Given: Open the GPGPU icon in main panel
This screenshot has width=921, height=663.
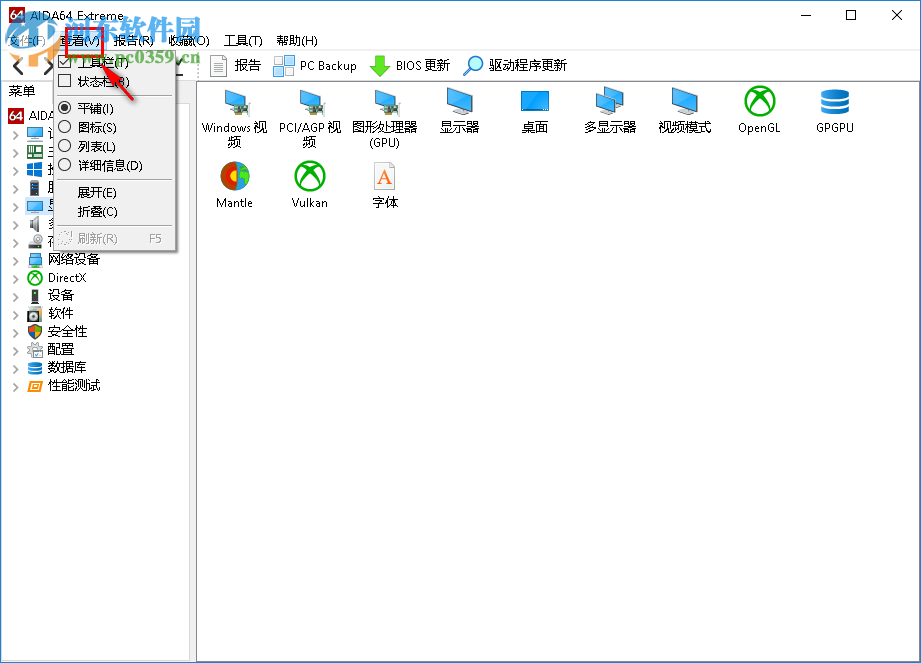Looking at the screenshot, I should click(x=833, y=110).
